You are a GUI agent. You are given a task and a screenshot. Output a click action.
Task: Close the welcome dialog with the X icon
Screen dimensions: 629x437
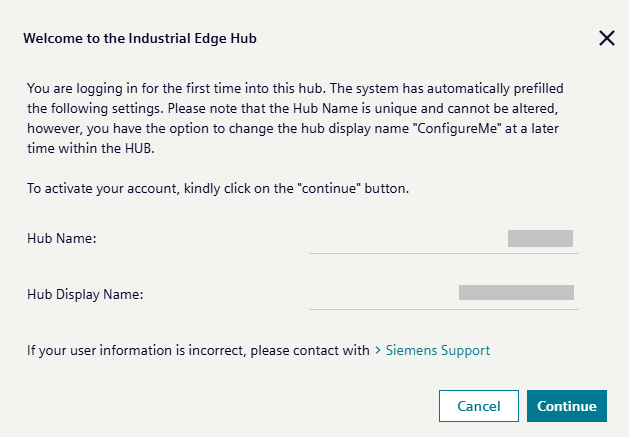pyautogui.click(x=606, y=39)
